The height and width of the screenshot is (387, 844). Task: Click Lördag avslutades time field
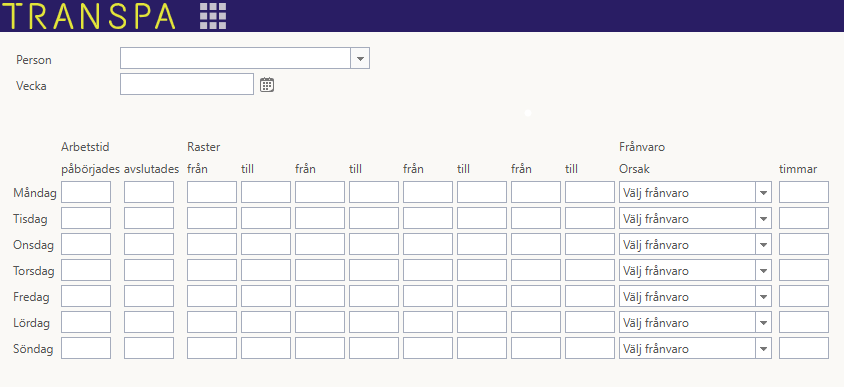(x=149, y=322)
